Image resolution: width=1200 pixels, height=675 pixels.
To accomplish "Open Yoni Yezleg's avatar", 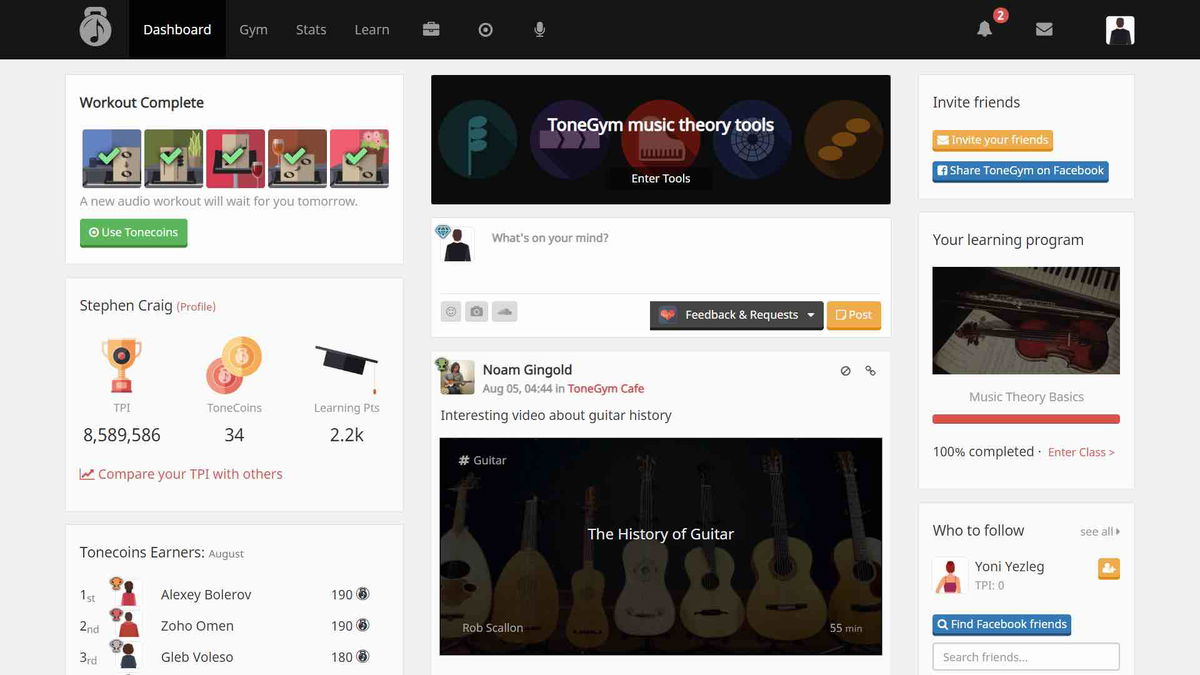I will (949, 576).
